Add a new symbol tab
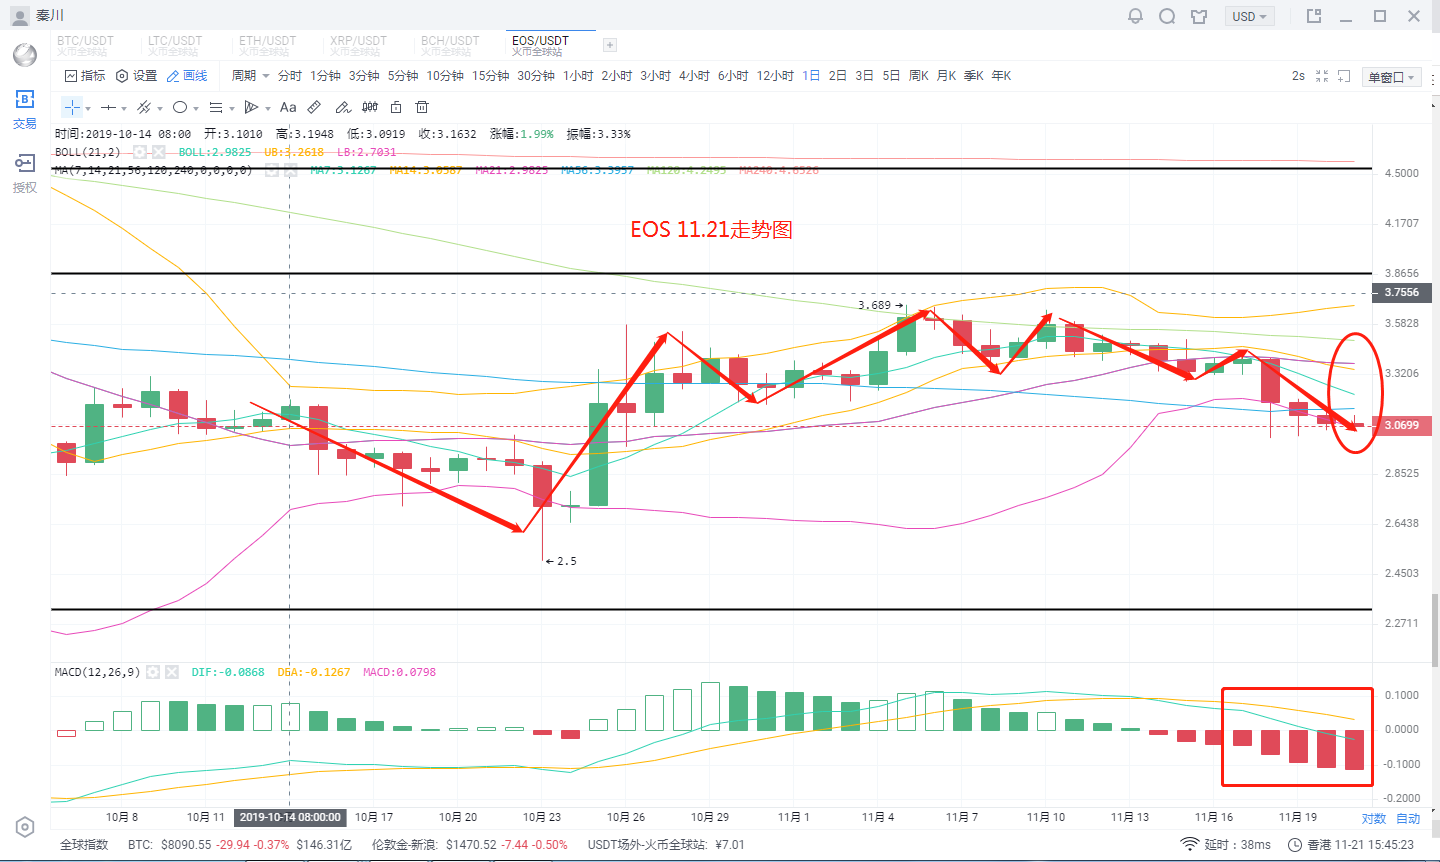The height and width of the screenshot is (862, 1440). pyautogui.click(x=610, y=45)
